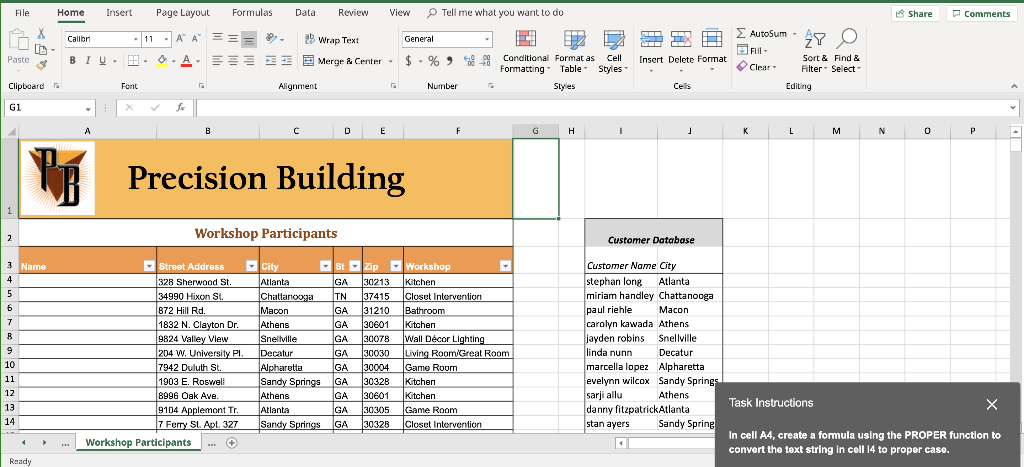
Task: Open the Name column filter dropdown
Action: (x=149, y=266)
